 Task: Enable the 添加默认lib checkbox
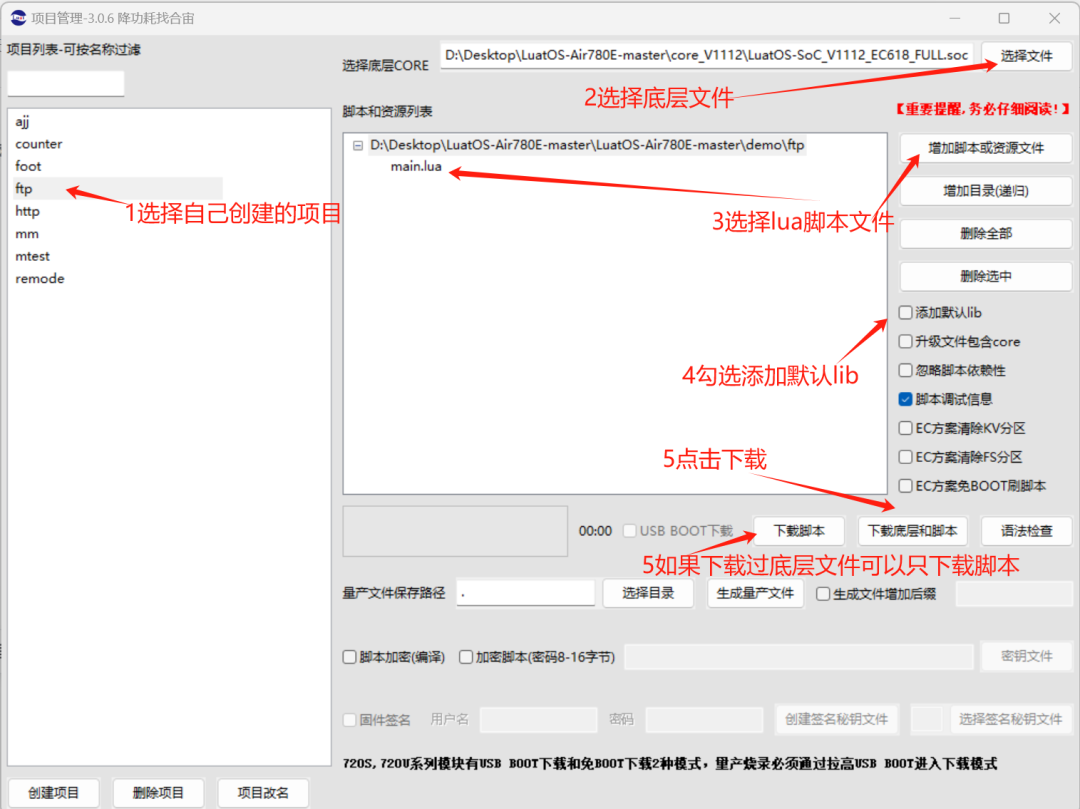(906, 313)
